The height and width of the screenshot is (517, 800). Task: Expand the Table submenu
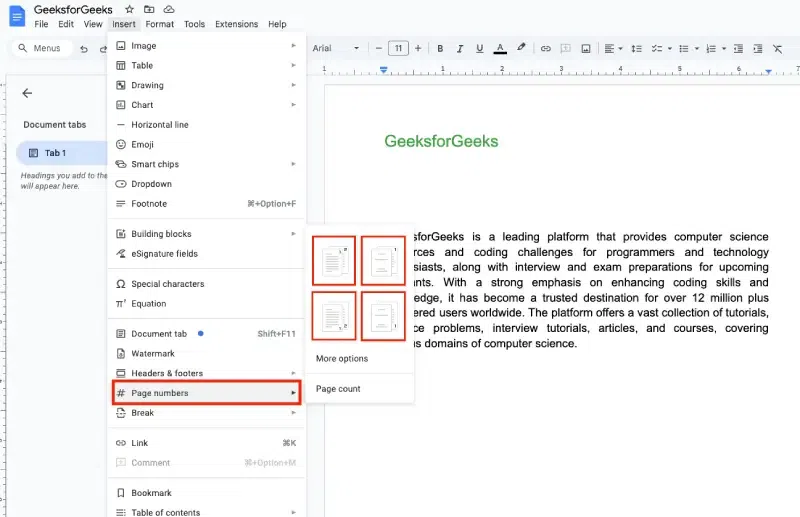(206, 65)
